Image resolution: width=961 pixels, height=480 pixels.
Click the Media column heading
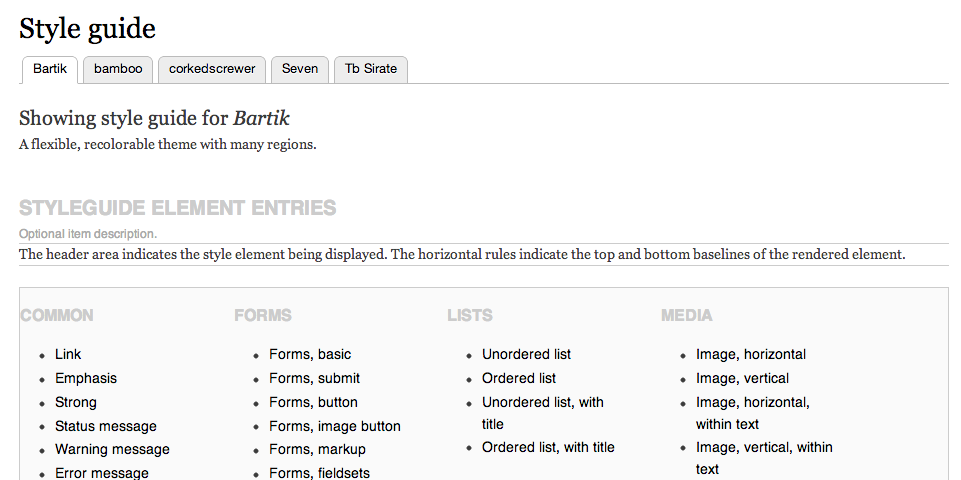[x=687, y=316]
